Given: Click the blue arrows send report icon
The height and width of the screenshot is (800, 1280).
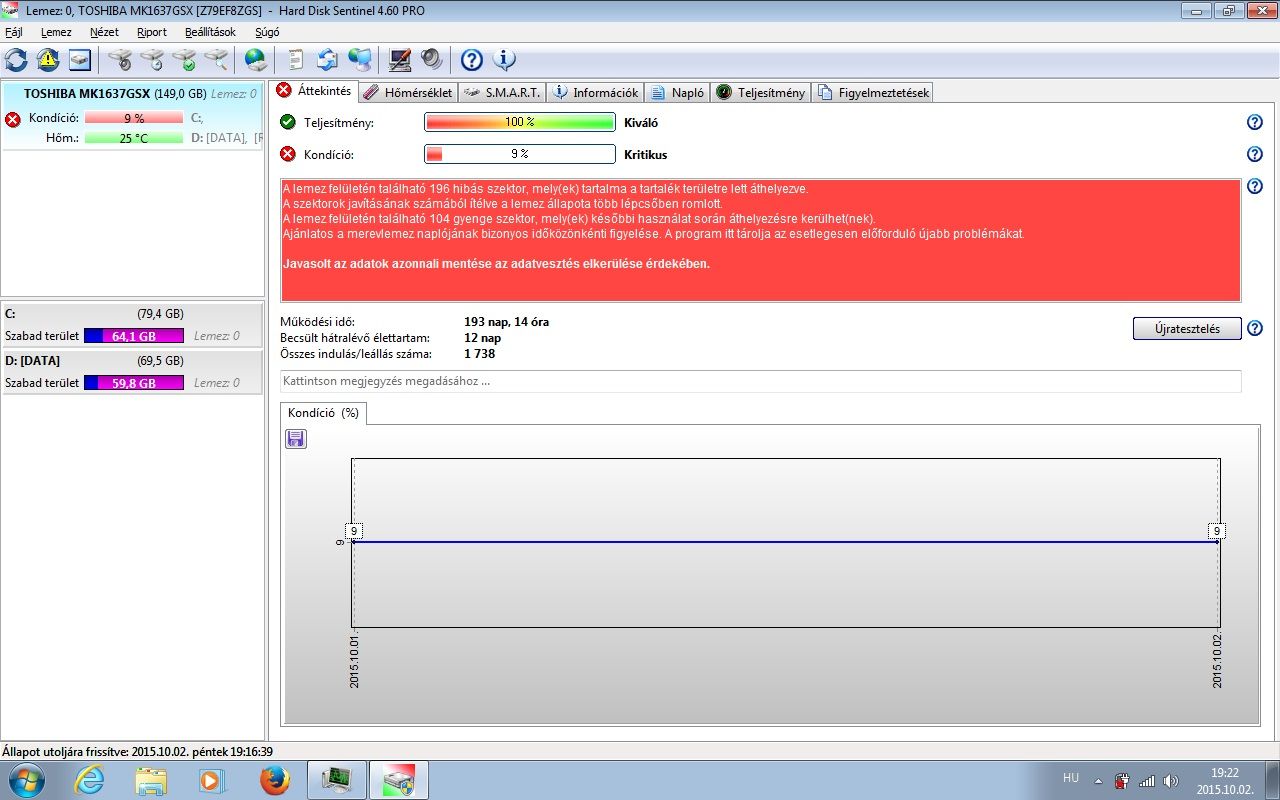Looking at the screenshot, I should tap(328, 60).
